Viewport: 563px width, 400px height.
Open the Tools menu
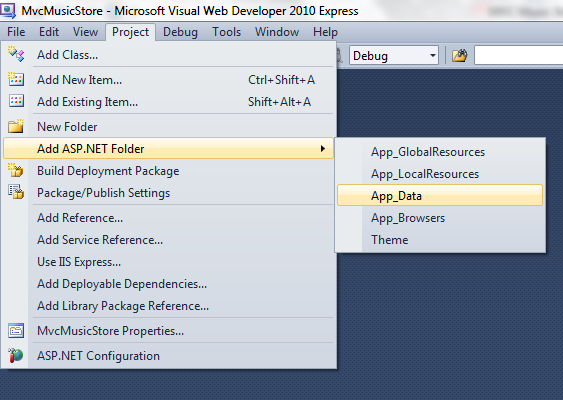[227, 32]
